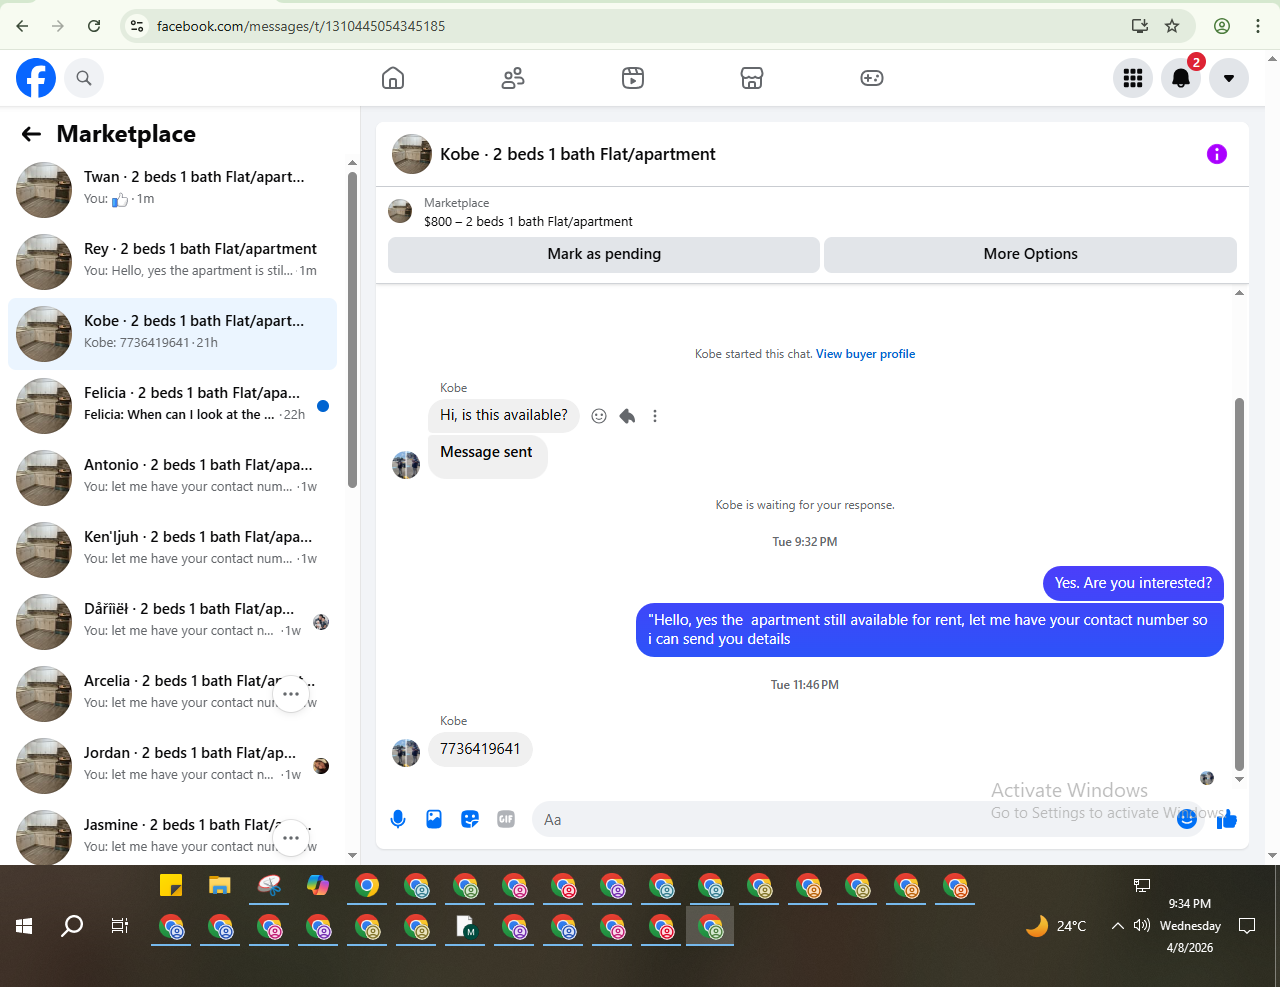Open Rey conversation in list
The width and height of the screenshot is (1280, 987).
pos(172,262)
